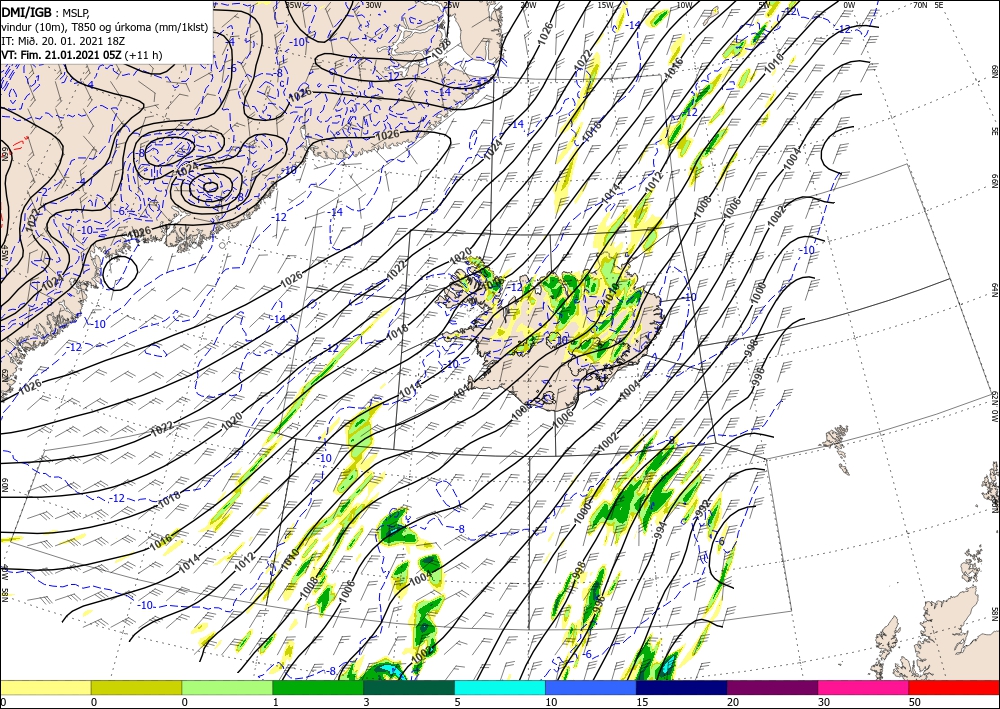1000x709 pixels.
Task: Click the red 50+ mm legend swatch
Action: click(x=954, y=687)
